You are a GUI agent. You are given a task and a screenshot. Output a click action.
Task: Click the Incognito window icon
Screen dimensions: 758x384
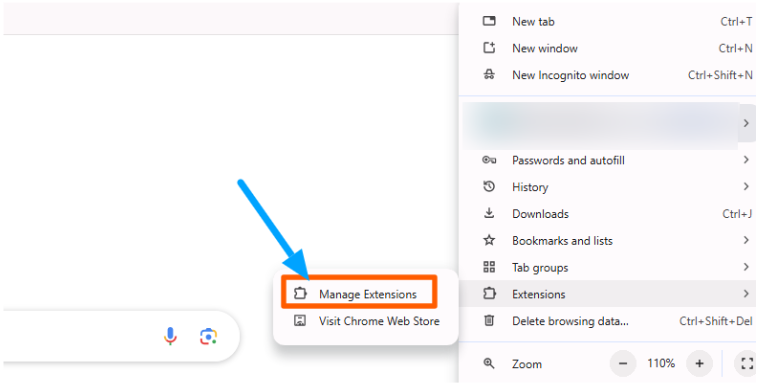(489, 74)
